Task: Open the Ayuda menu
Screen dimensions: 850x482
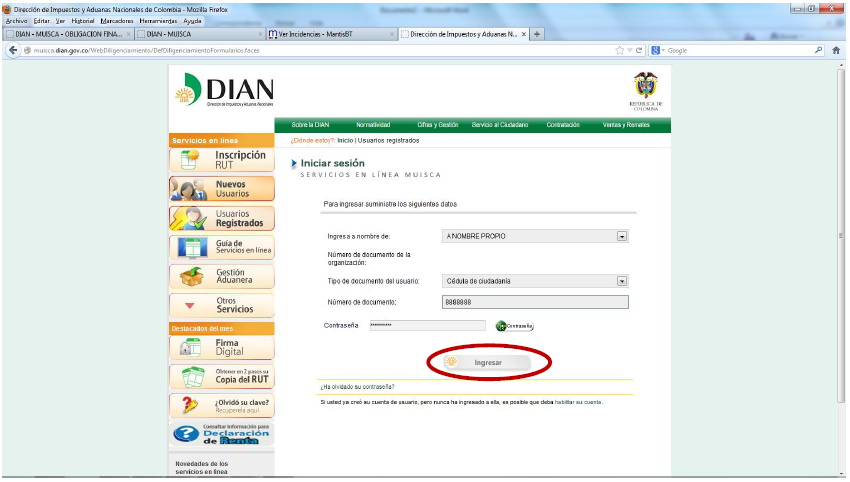Action: (192, 21)
